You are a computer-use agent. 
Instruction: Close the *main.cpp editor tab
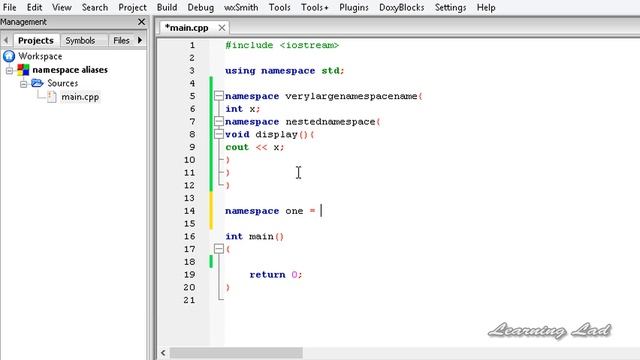222,28
